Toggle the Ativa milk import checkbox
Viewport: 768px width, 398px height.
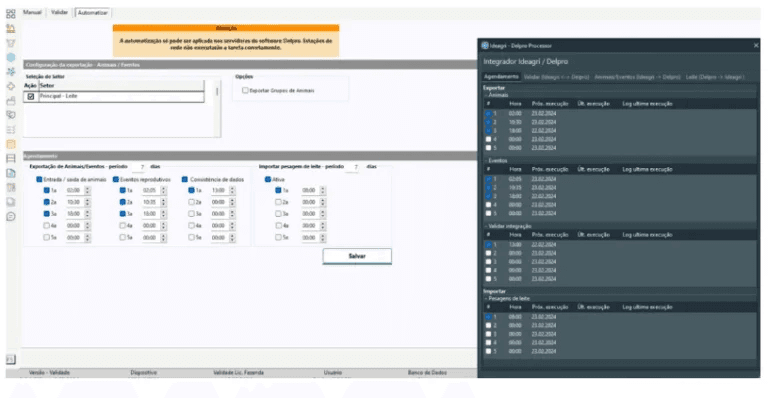268,180
